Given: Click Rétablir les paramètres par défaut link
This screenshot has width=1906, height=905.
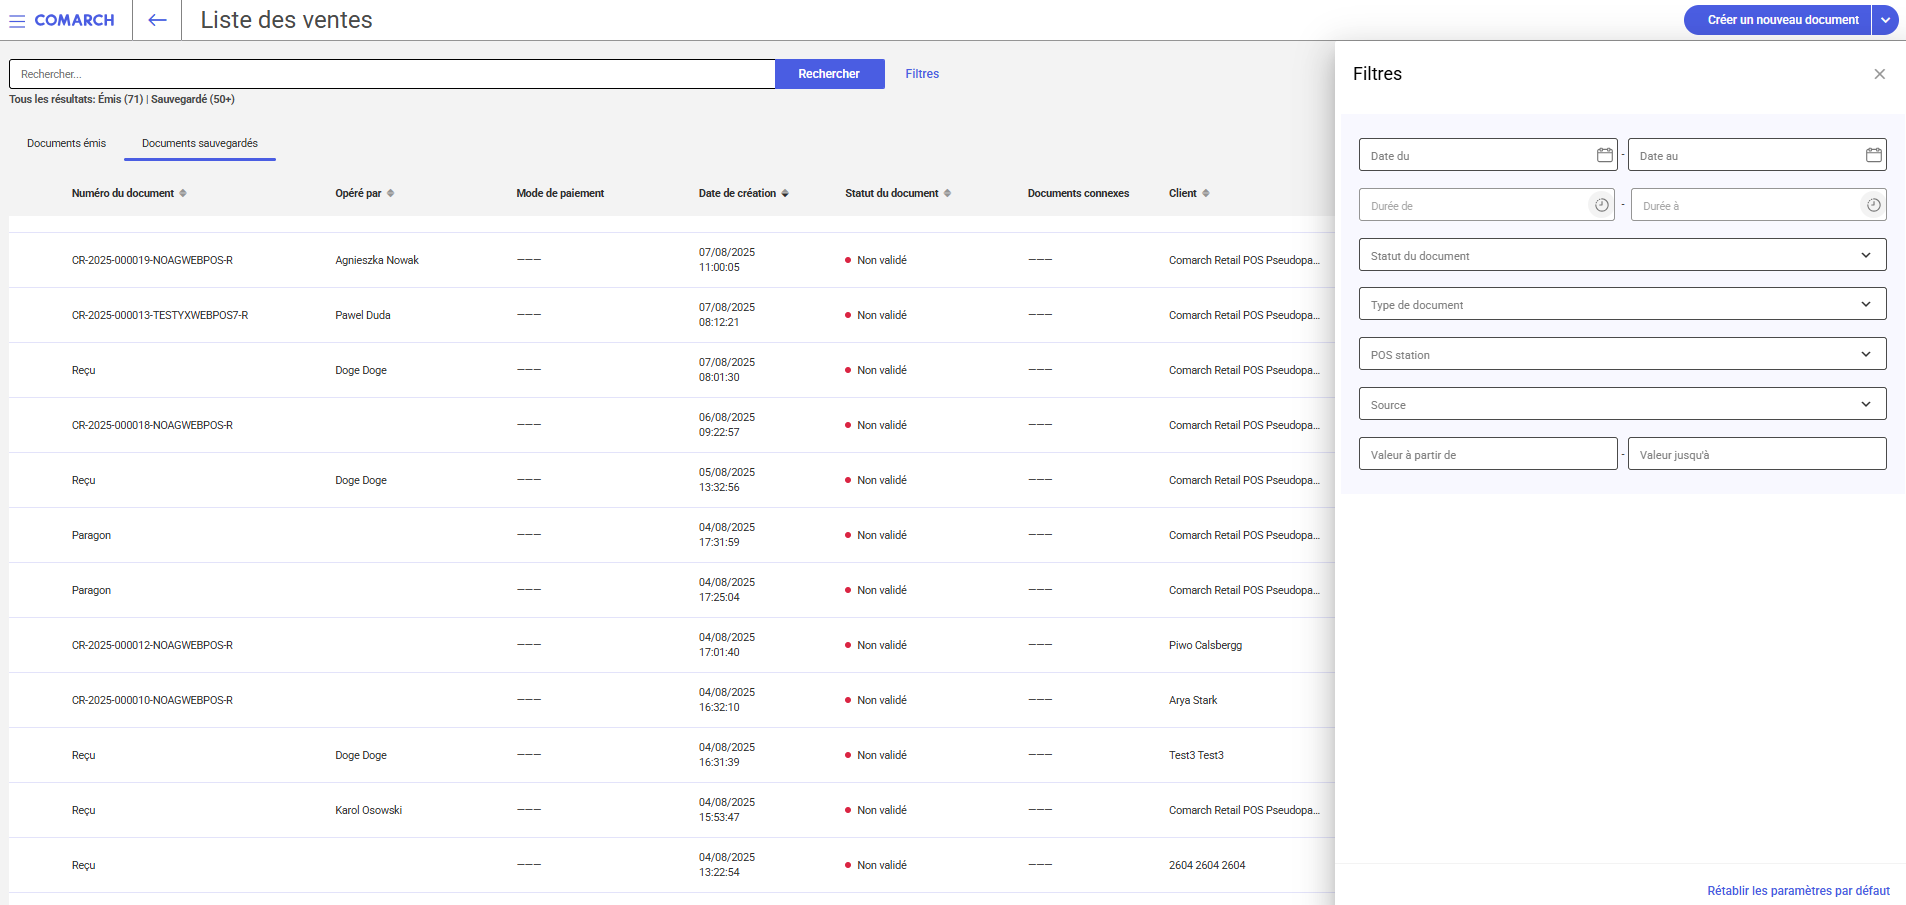Looking at the screenshot, I should tap(1798, 890).
